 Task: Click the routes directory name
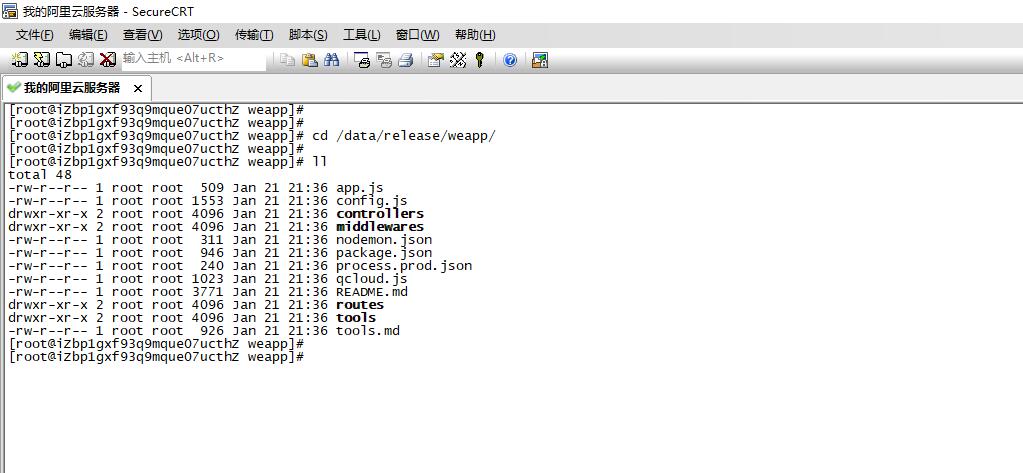coord(359,305)
